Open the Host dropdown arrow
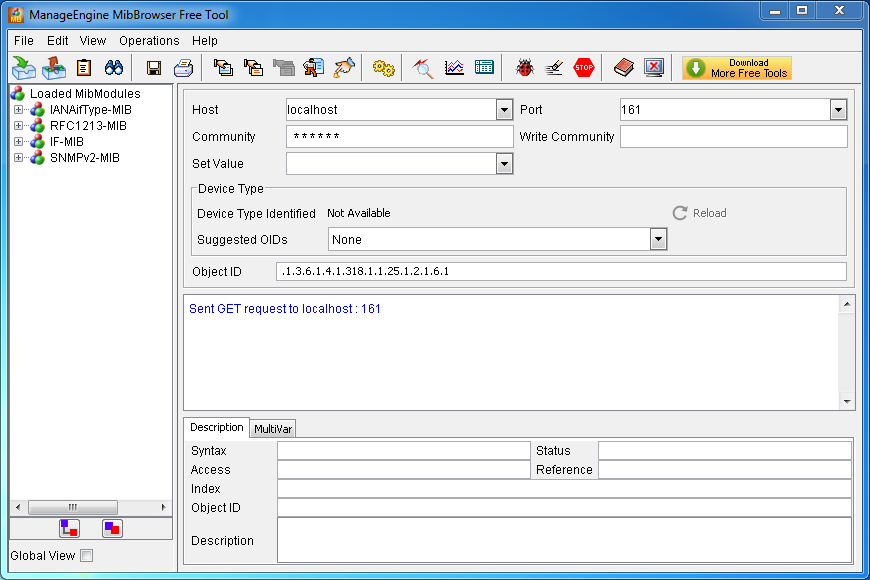The width and height of the screenshot is (870, 580). click(504, 110)
